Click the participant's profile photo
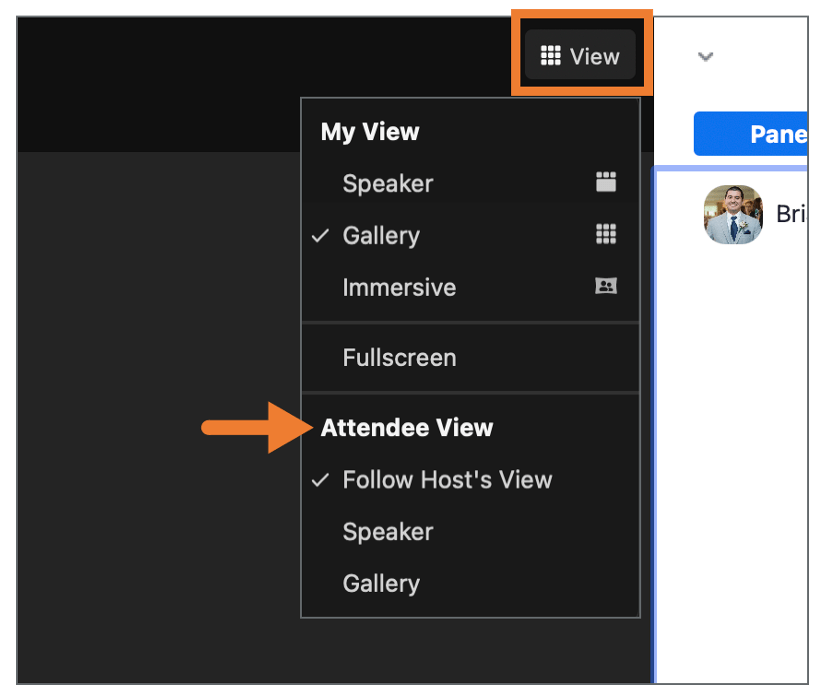This screenshot has width=830, height=700. pos(733,214)
